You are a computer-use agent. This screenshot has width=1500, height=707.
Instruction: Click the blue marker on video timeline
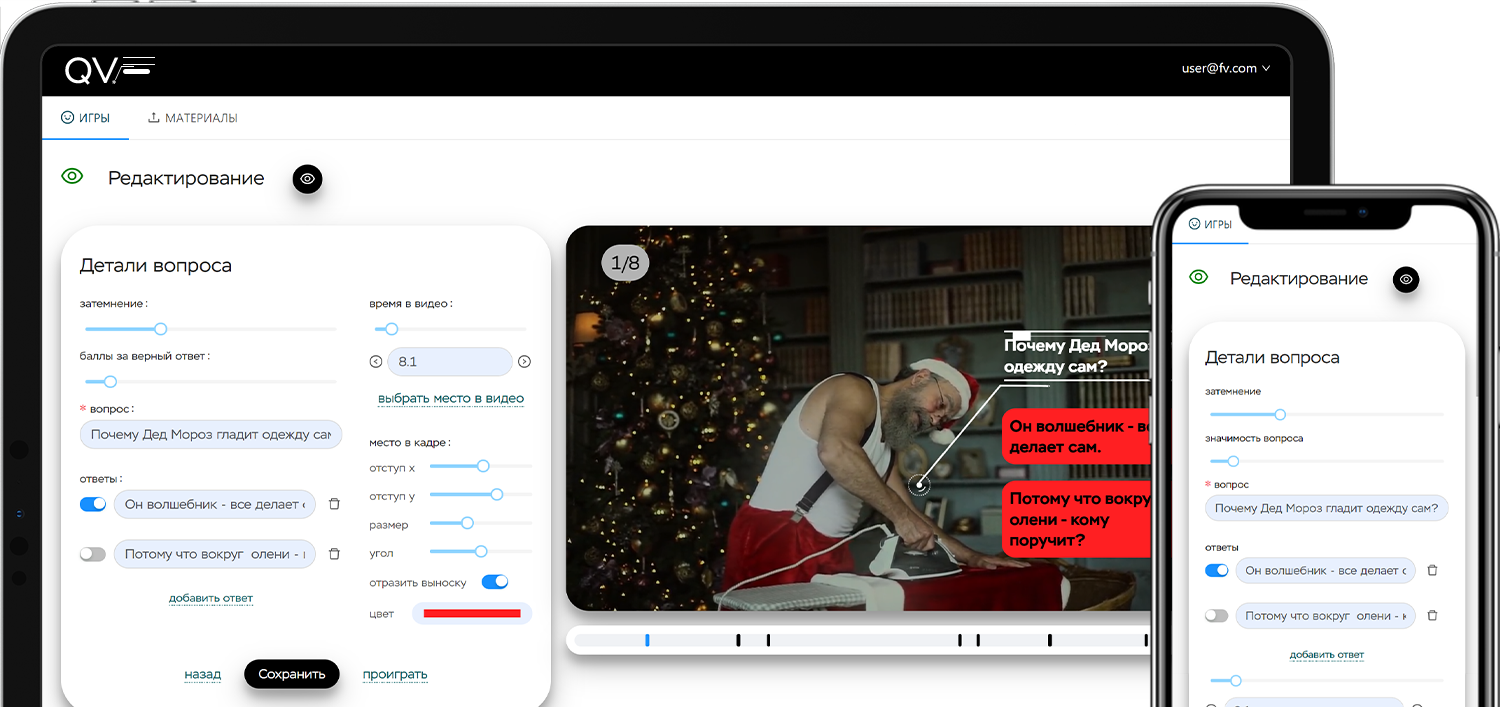(x=647, y=640)
